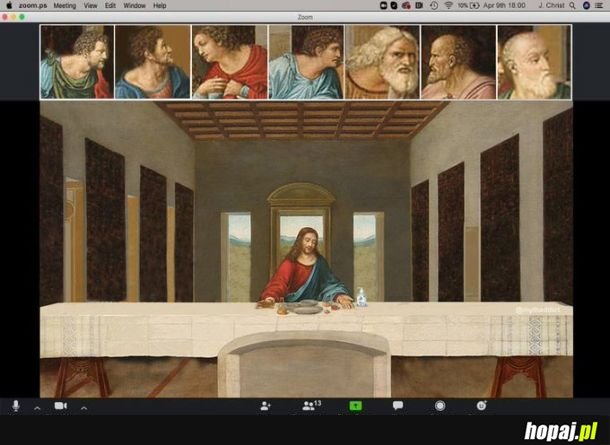Screen dimensions: 610x445
Task: Open Participants panel showing 13
Action: click(x=312, y=406)
